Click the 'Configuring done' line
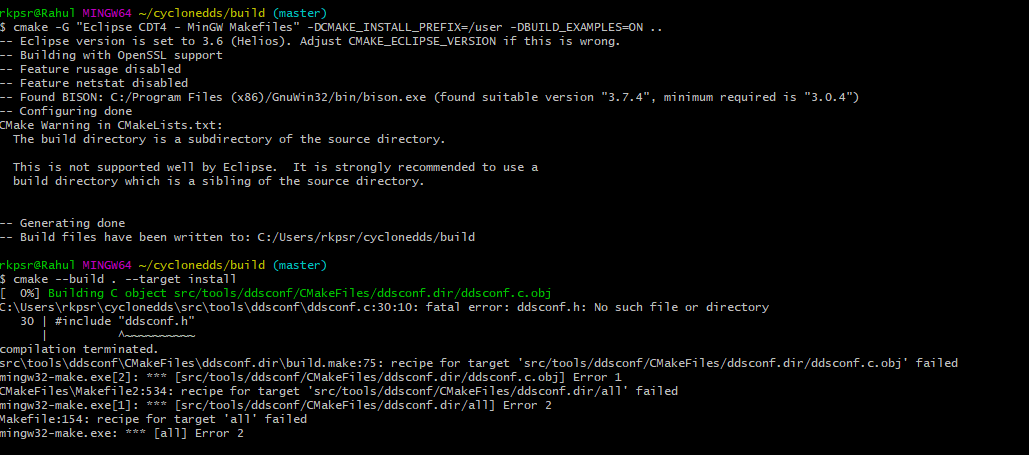The height and width of the screenshot is (455, 1029). (x=66, y=111)
